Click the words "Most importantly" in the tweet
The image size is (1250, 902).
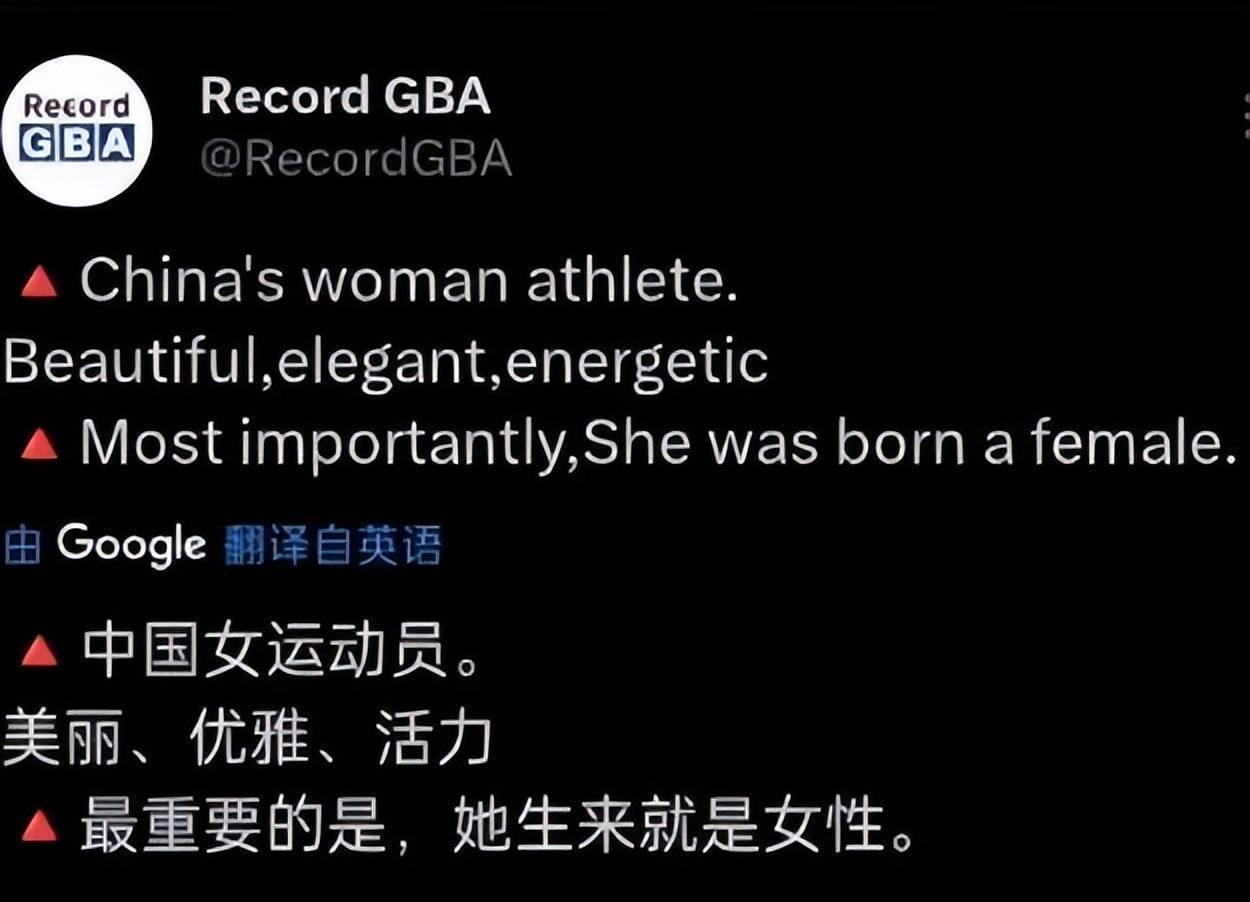tap(324, 445)
